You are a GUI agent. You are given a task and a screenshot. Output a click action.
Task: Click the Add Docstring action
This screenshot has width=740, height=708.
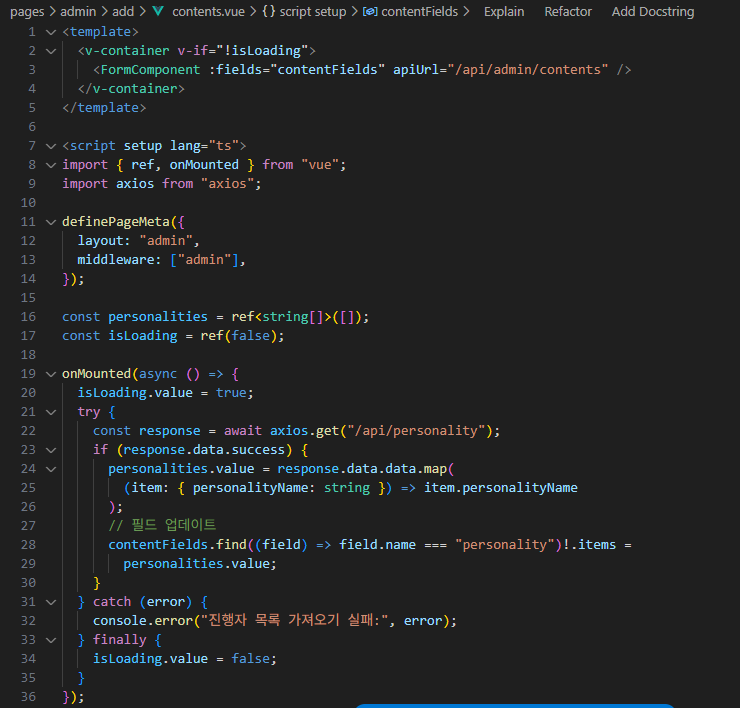[x=652, y=12]
